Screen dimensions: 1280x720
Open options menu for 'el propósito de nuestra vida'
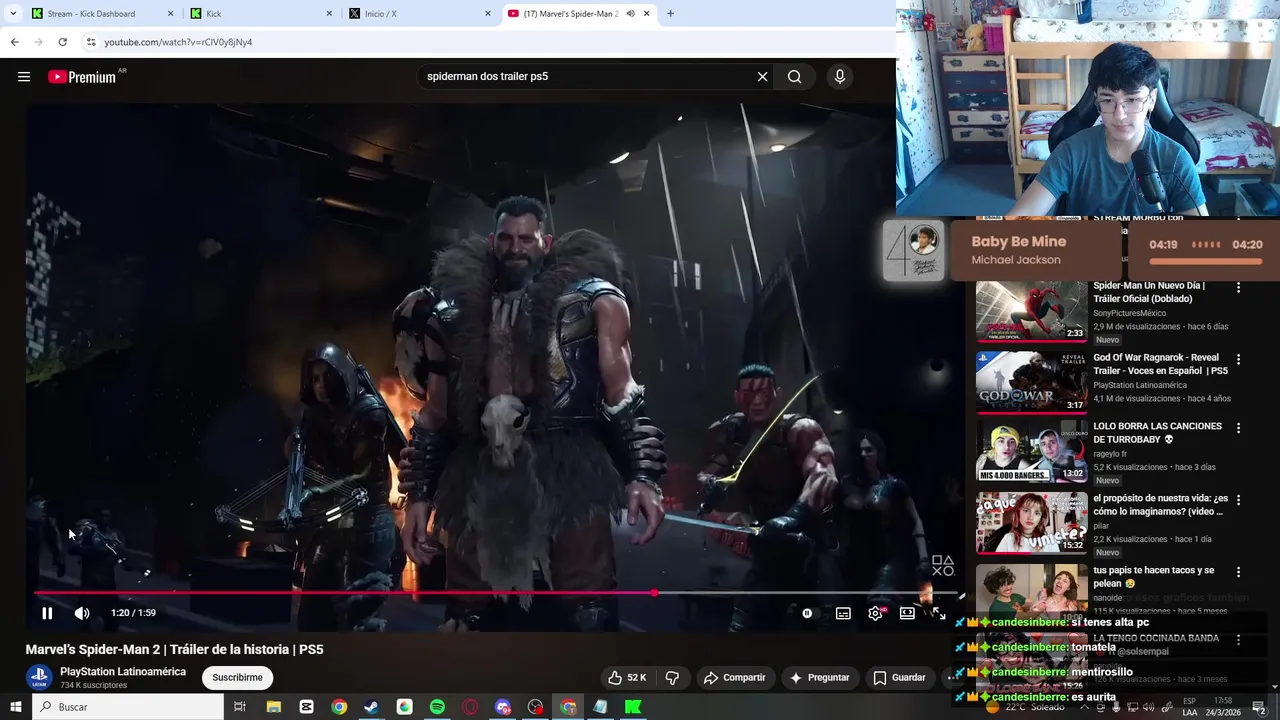pos(1238,500)
